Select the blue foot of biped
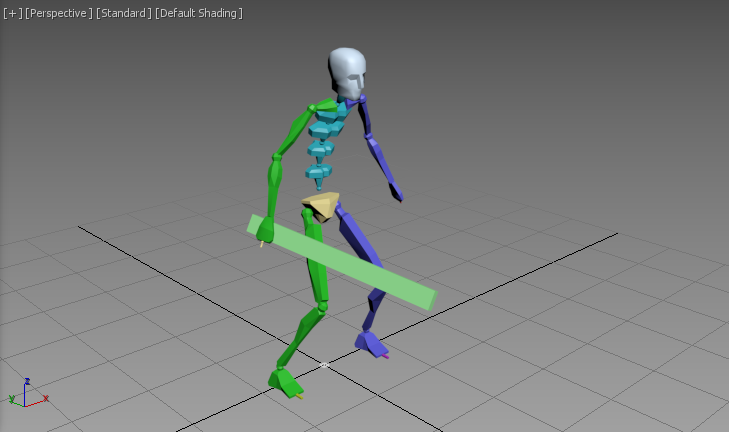This screenshot has width=729, height=432. click(370, 345)
